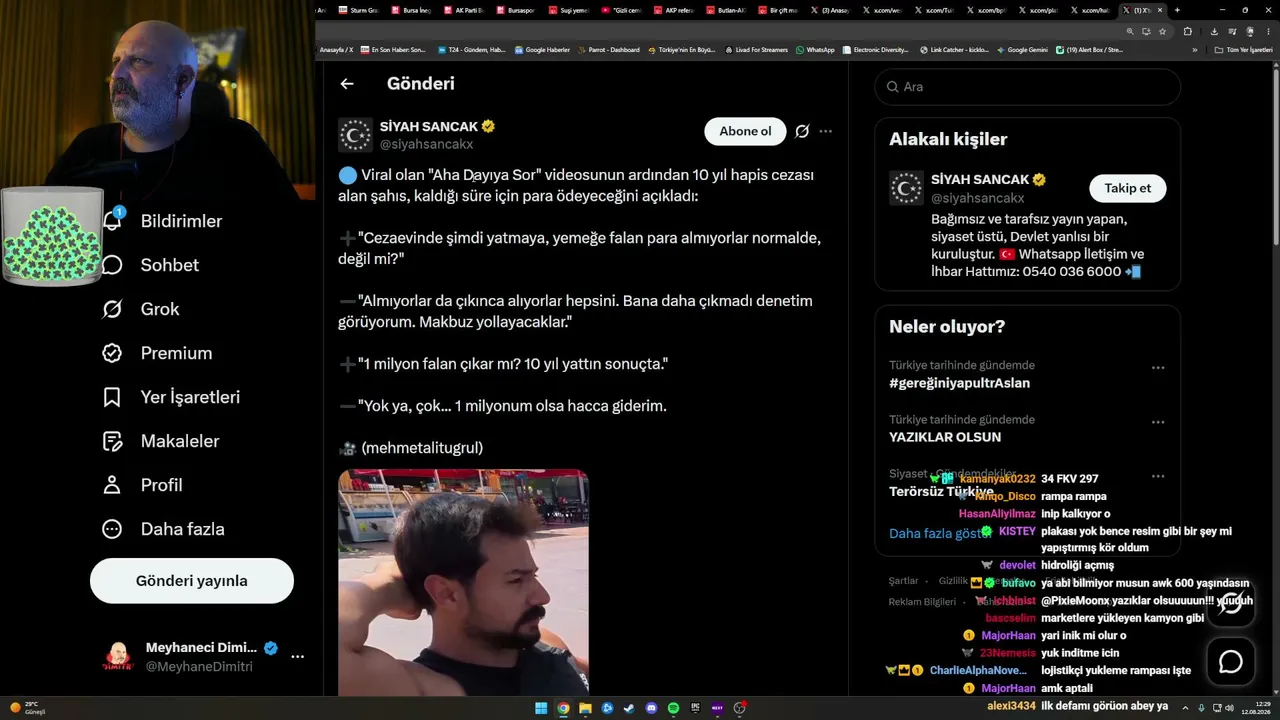Open the Livad For Streamers bookmark

click(x=756, y=50)
